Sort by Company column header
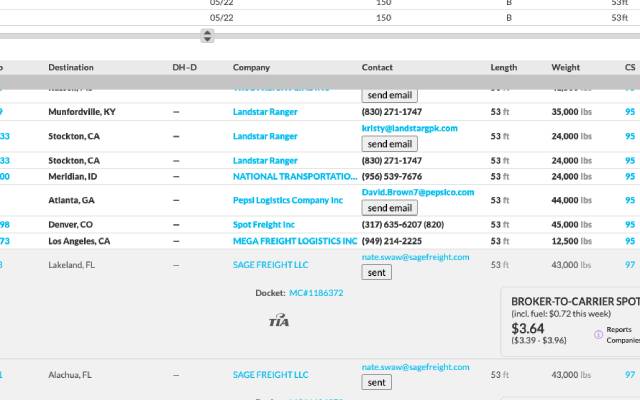The image size is (640, 400). 251,67
